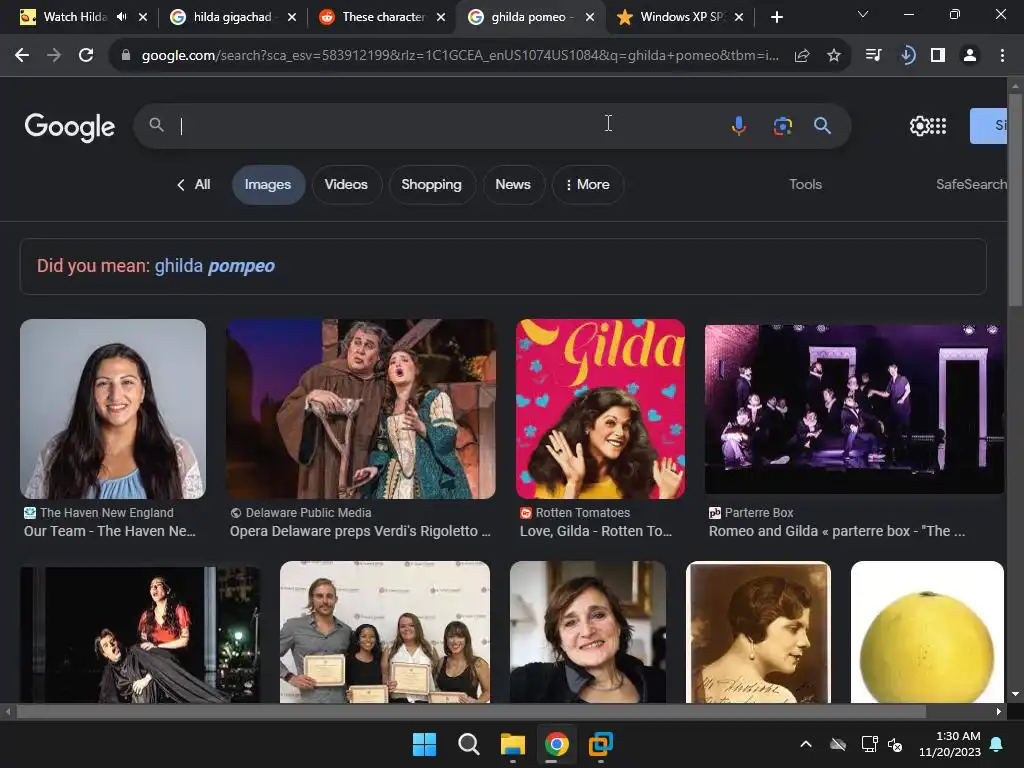Reload the current page
Screen dimensions: 1024x768
click(86, 56)
